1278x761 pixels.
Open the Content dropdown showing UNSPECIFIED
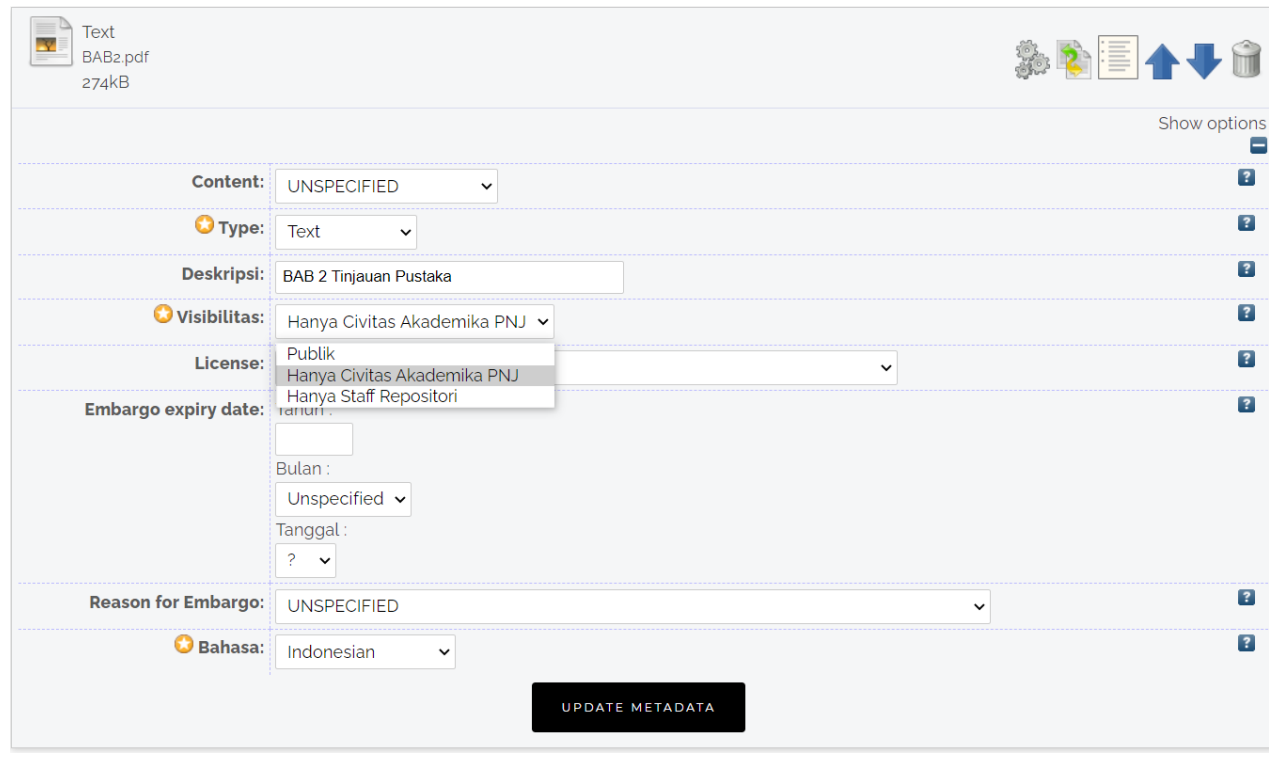click(x=385, y=185)
